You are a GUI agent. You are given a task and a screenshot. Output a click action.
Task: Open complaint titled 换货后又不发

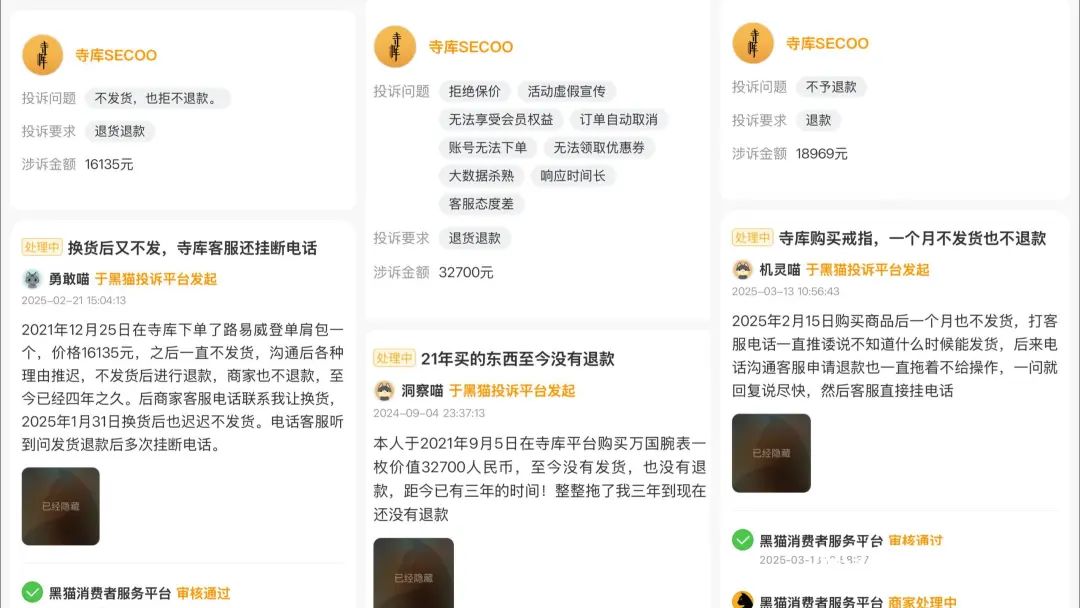[192, 248]
